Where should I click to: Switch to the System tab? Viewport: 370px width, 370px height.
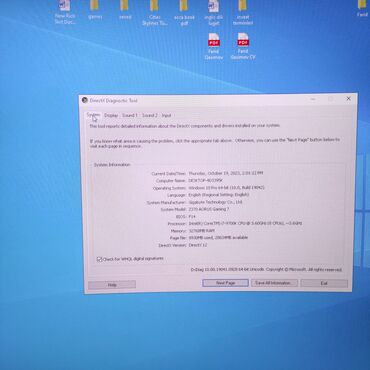[93, 115]
